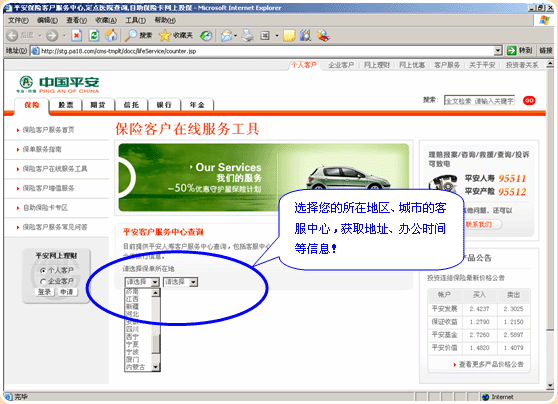Viewport: 558px width, 404px height.
Task: Click the IE Stop toolbar icon
Action: point(76,35)
